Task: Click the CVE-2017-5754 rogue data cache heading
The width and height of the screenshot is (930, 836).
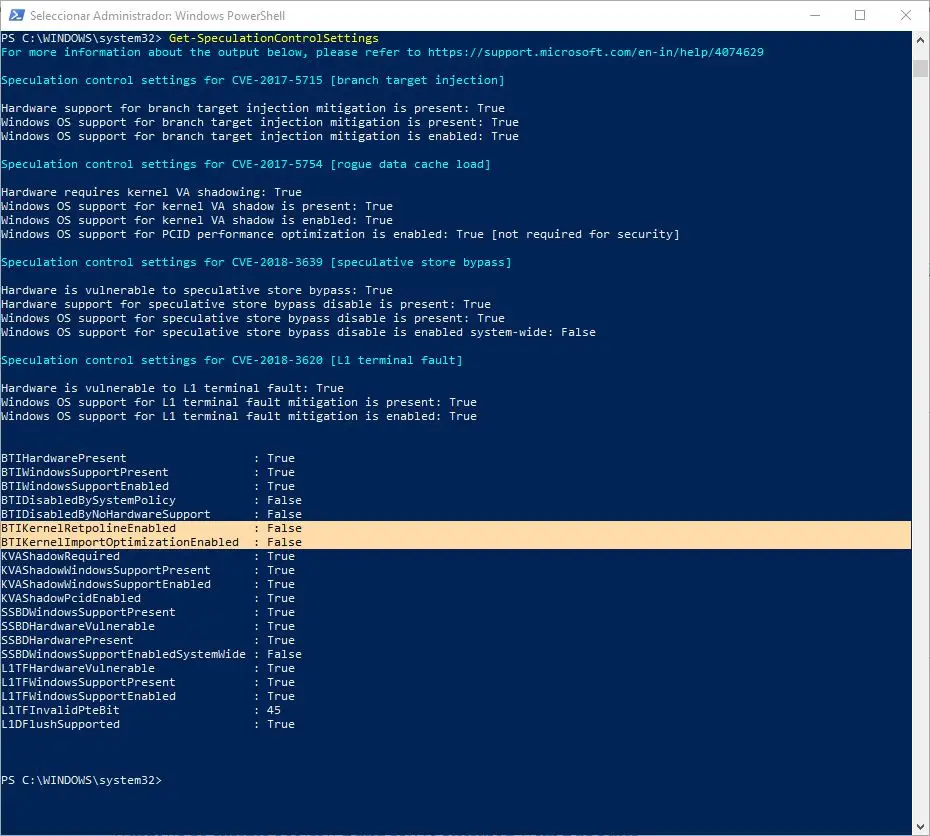Action: (x=246, y=164)
